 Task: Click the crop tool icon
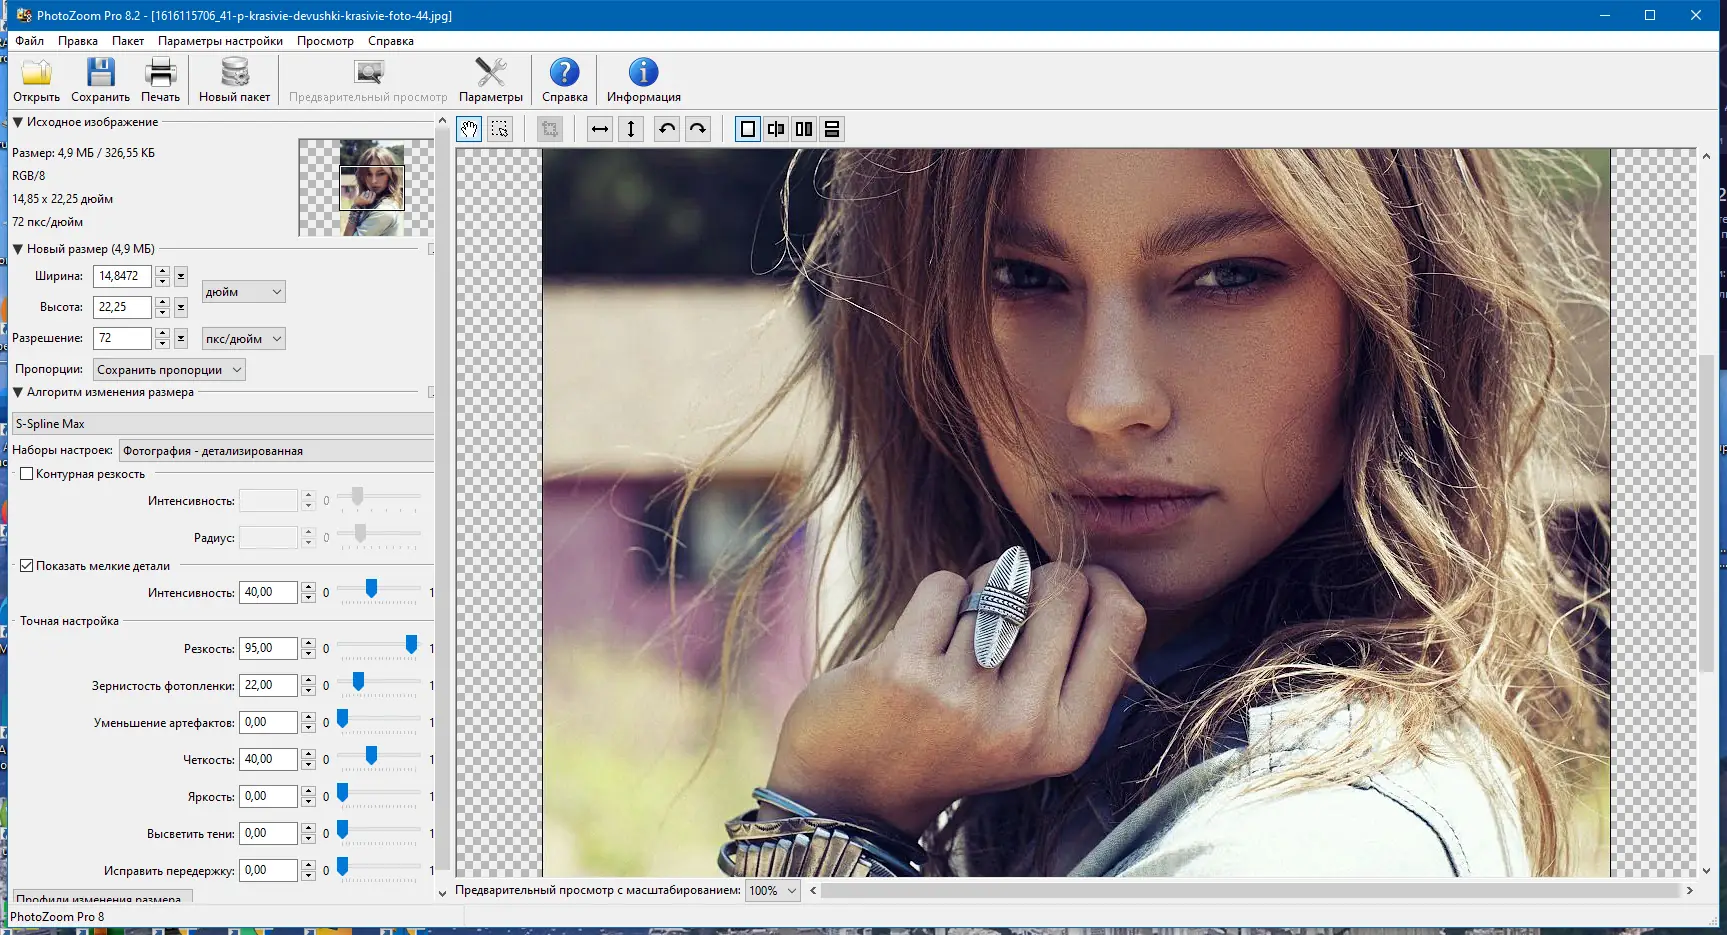(549, 129)
